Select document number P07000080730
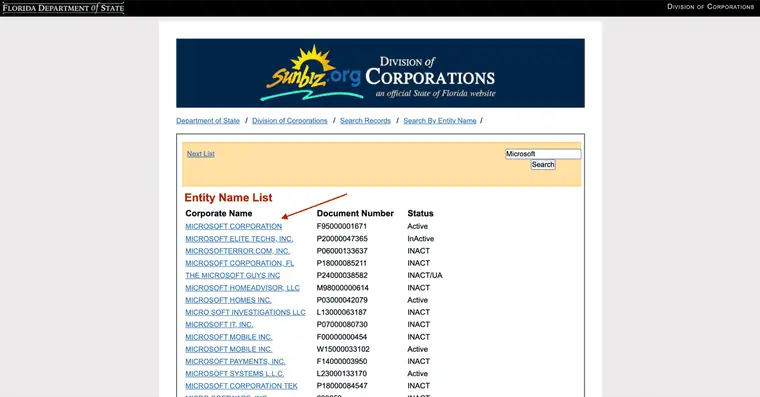This screenshot has height=397, width=760. [342, 324]
